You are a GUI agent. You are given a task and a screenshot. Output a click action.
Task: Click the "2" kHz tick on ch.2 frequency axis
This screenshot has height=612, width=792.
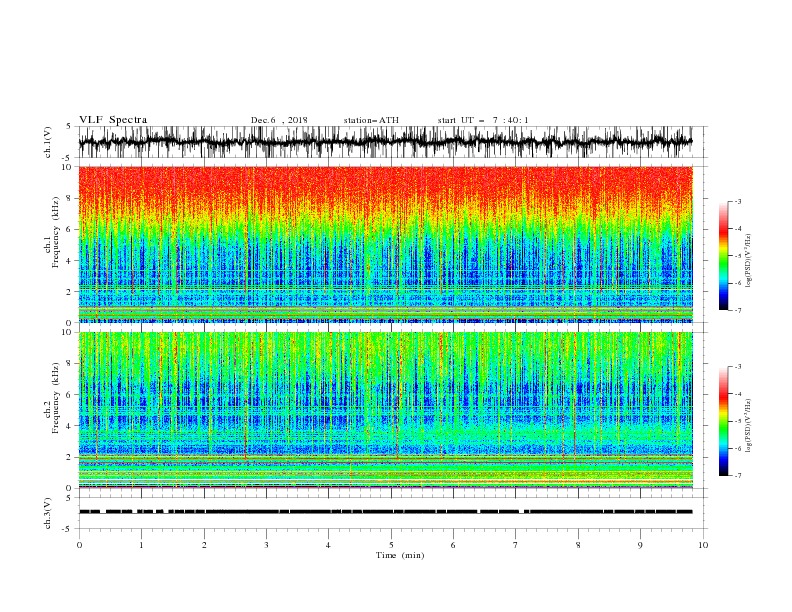tap(69, 457)
